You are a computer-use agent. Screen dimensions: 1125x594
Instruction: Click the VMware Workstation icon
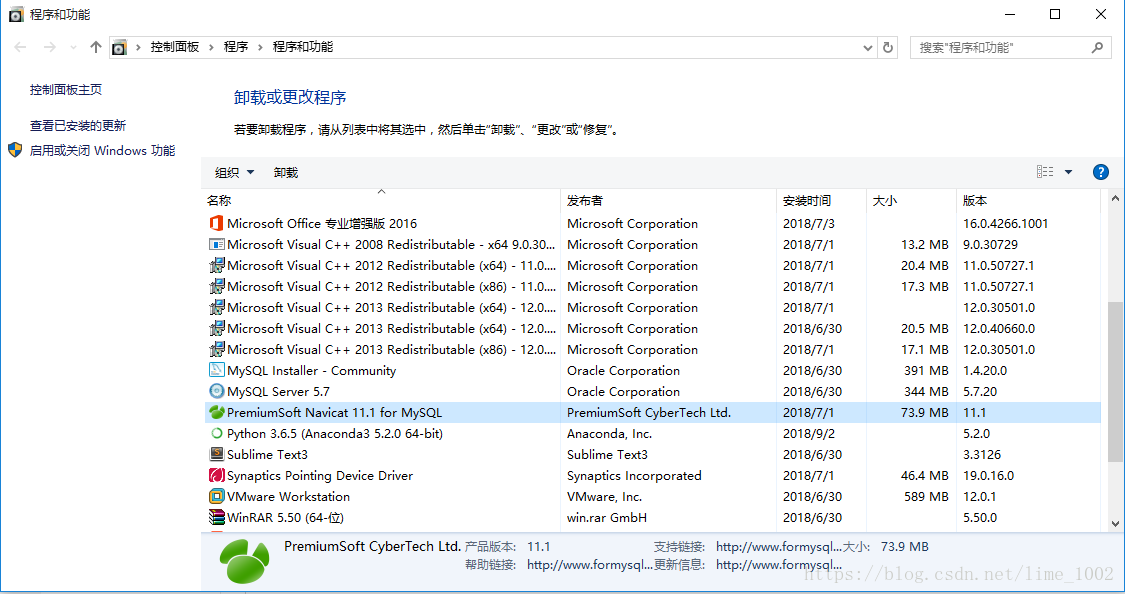[216, 497]
